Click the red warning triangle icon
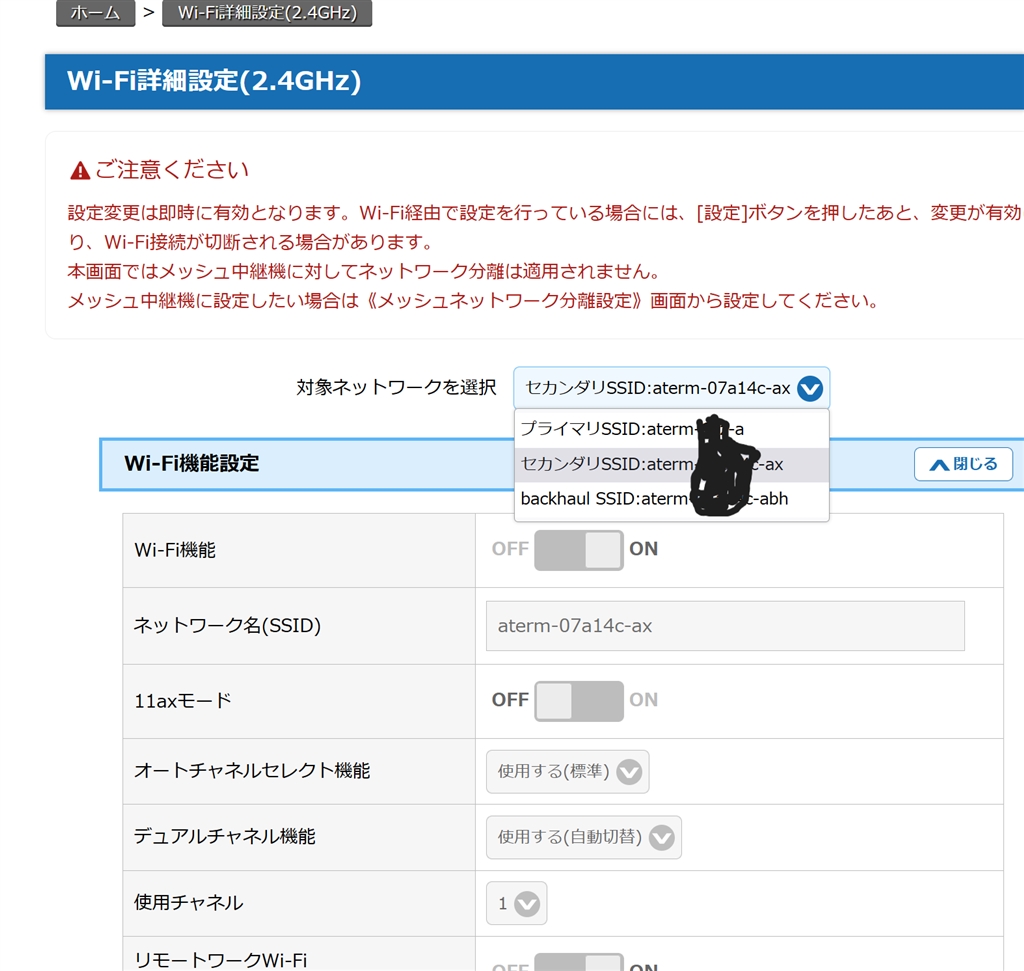1024x971 pixels. (80, 171)
